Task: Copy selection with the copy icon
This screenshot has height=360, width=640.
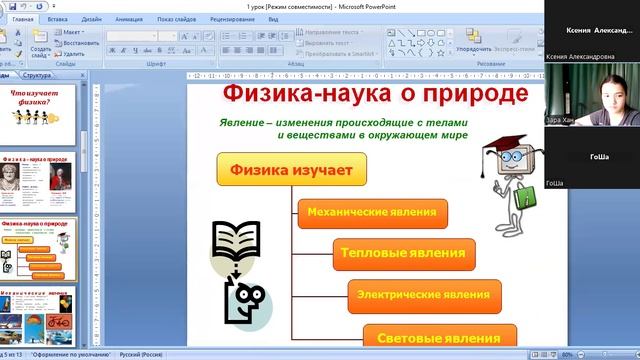Action: point(18,43)
